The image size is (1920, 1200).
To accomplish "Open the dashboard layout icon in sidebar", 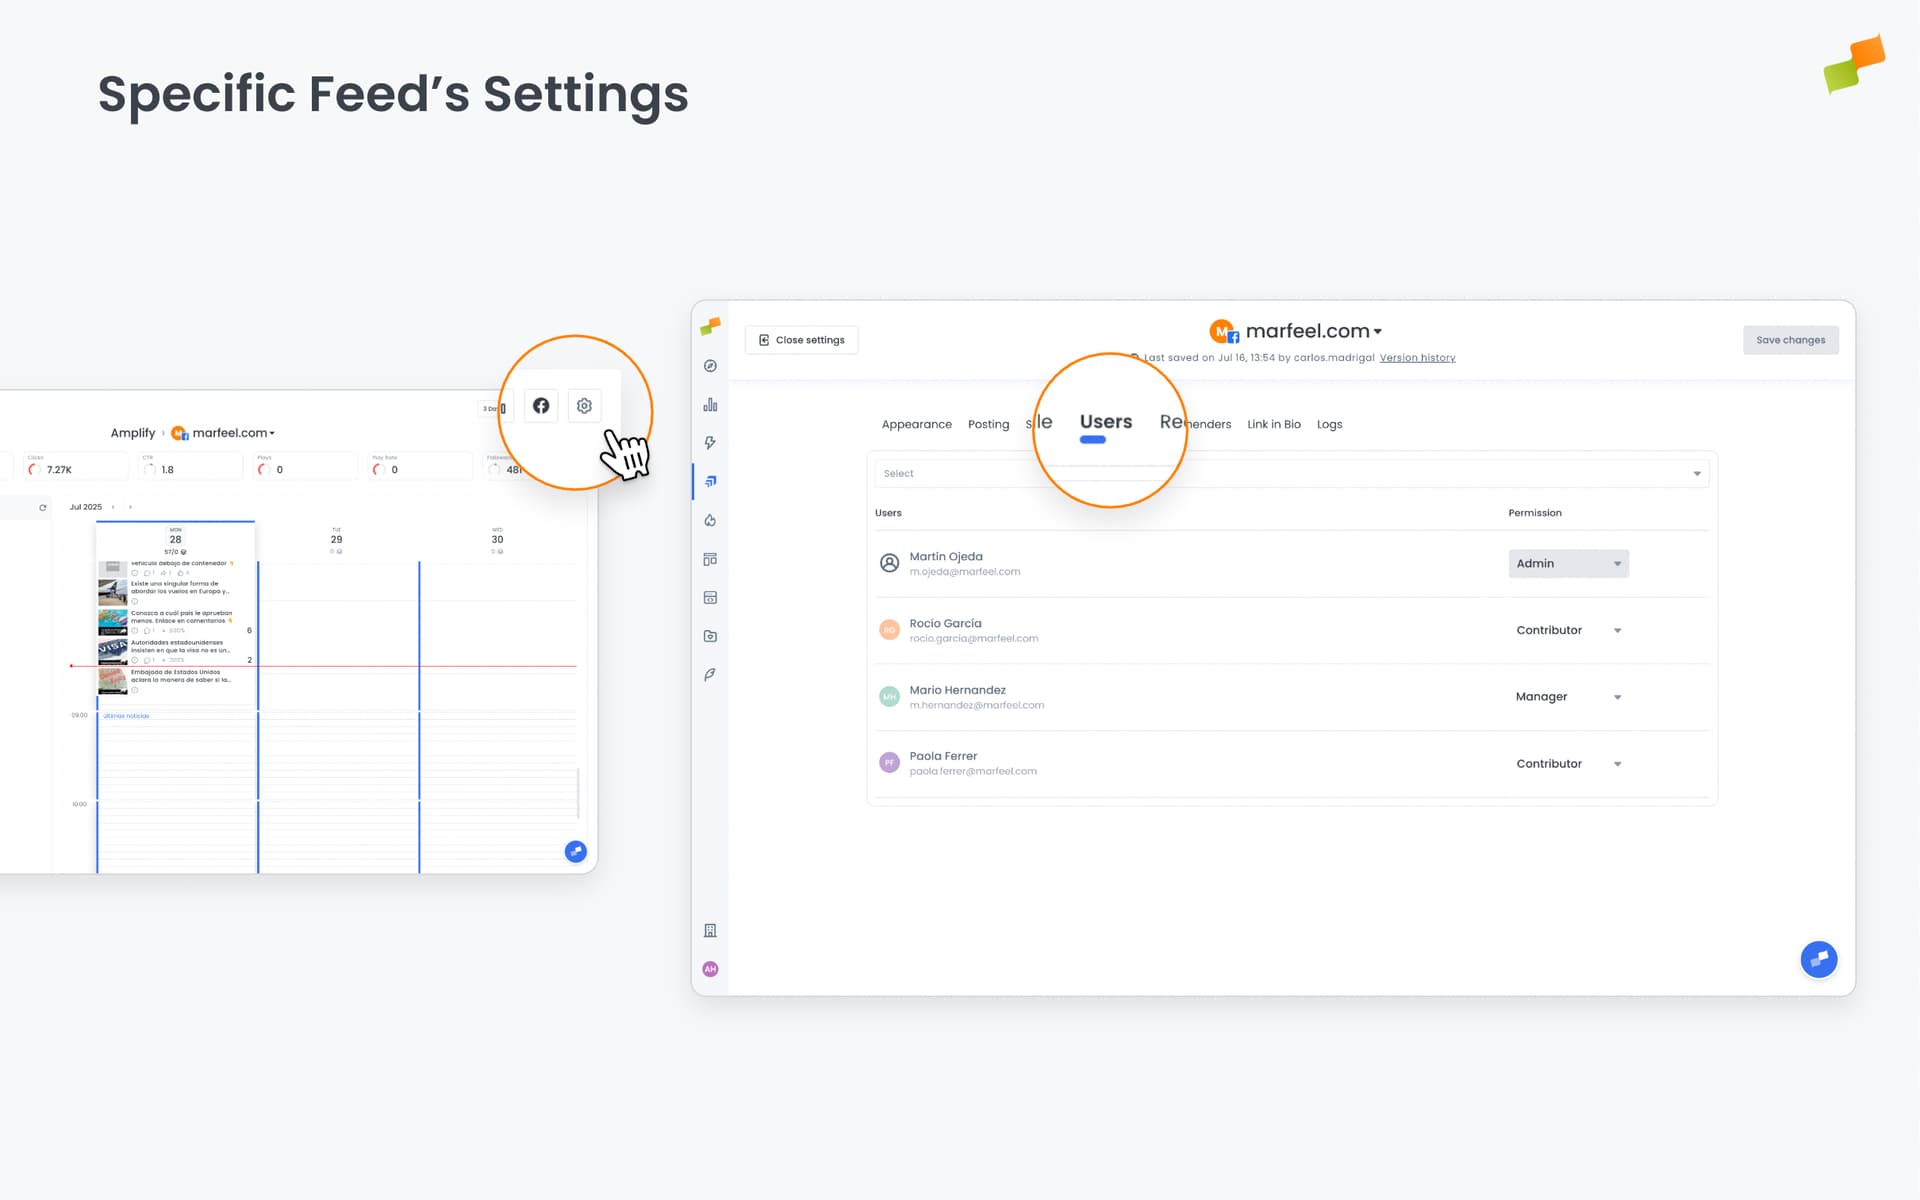I will pos(710,558).
